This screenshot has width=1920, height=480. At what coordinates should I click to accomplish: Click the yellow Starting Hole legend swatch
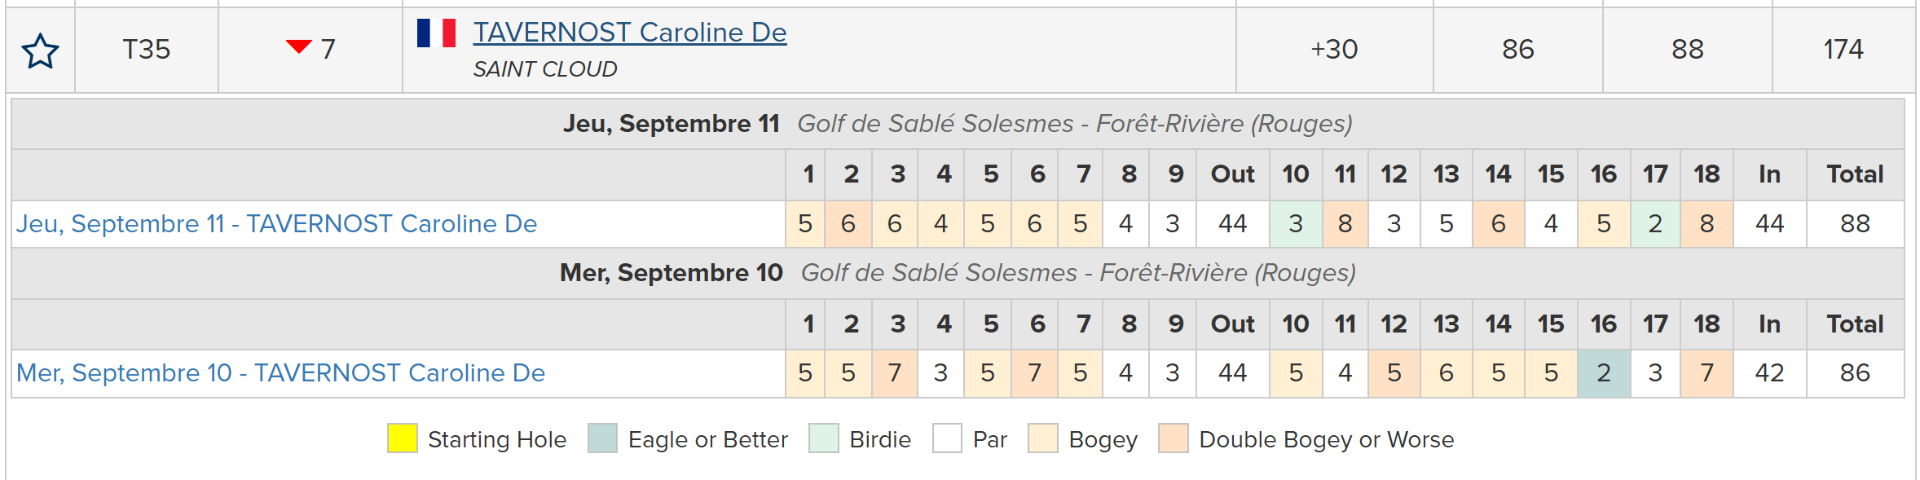[402, 438]
